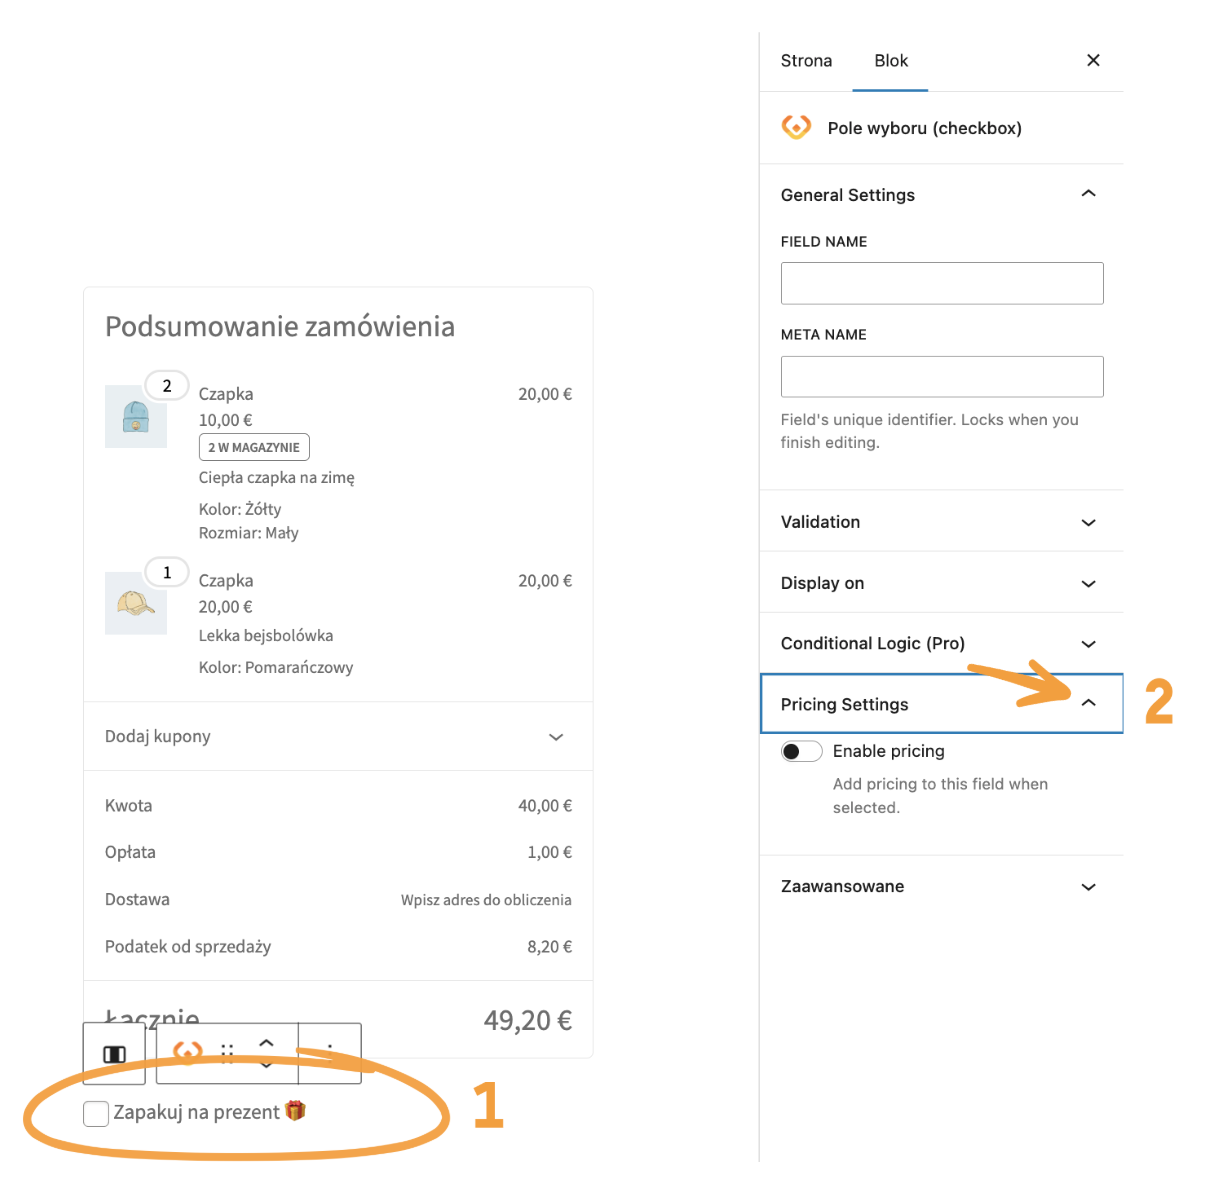This screenshot has height=1188, width=1224.
Task: Move the block up with the up arrow
Action: point(267,1044)
